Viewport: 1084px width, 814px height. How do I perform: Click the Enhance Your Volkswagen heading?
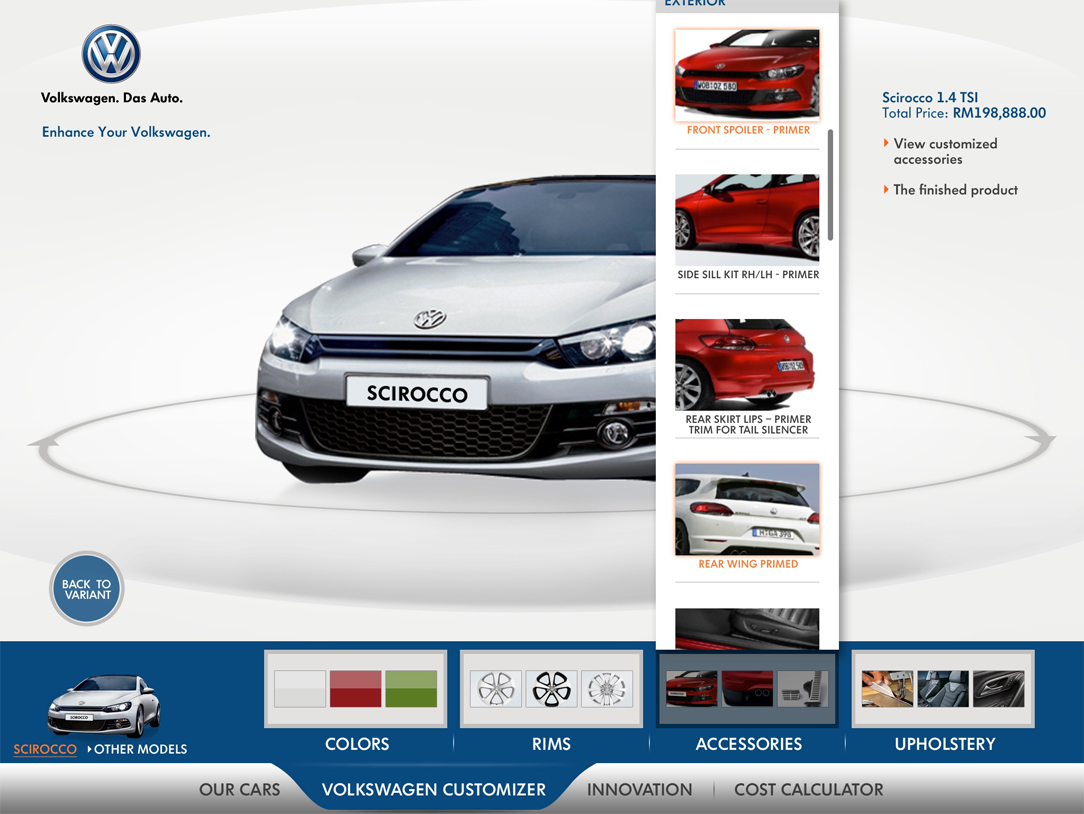pyautogui.click(x=126, y=132)
